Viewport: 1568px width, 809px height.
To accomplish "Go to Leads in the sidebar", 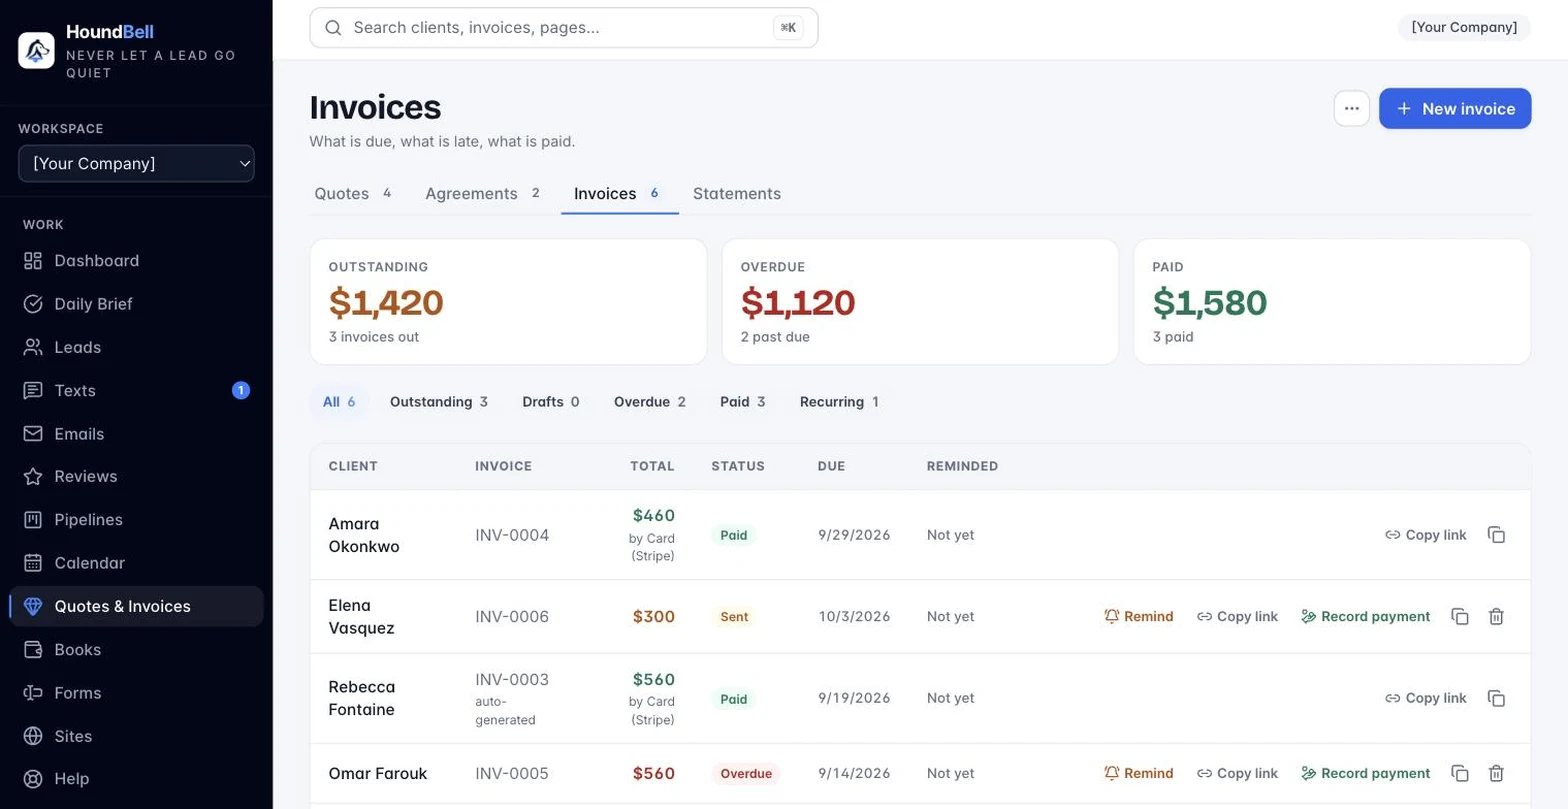I will [x=136, y=347].
